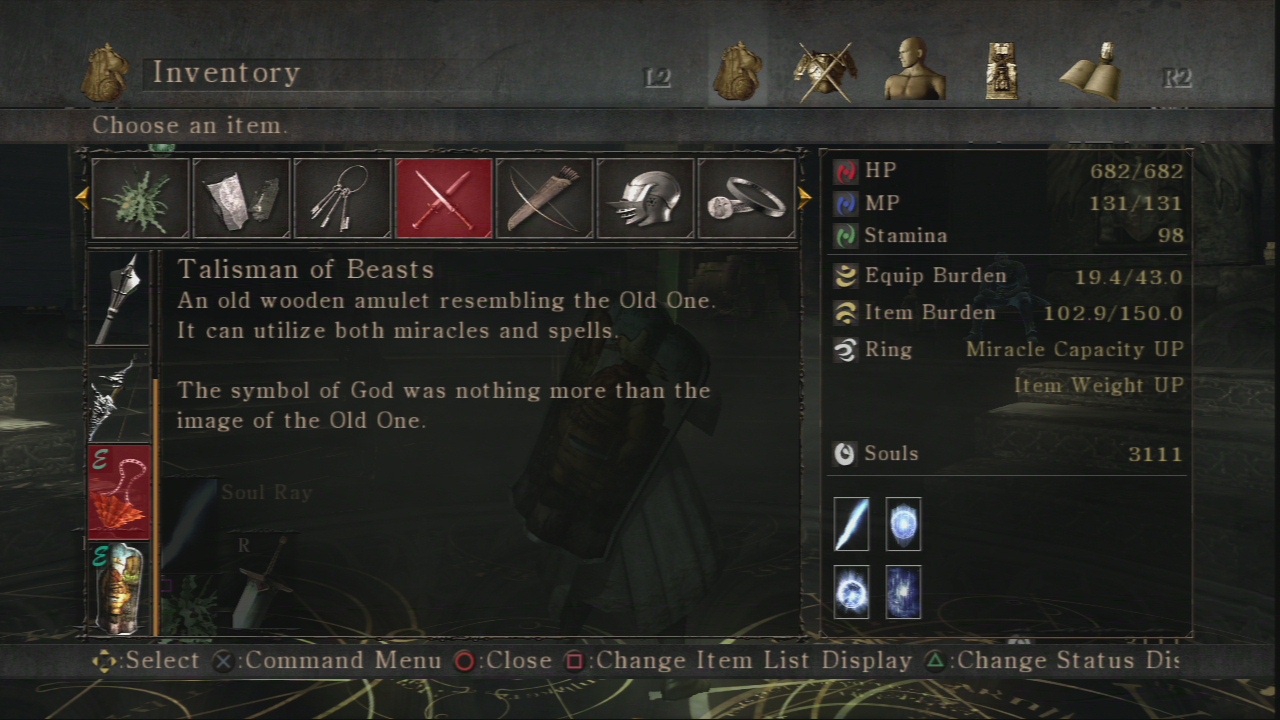Choose the equipped Talisman of Beasts item

(120, 492)
